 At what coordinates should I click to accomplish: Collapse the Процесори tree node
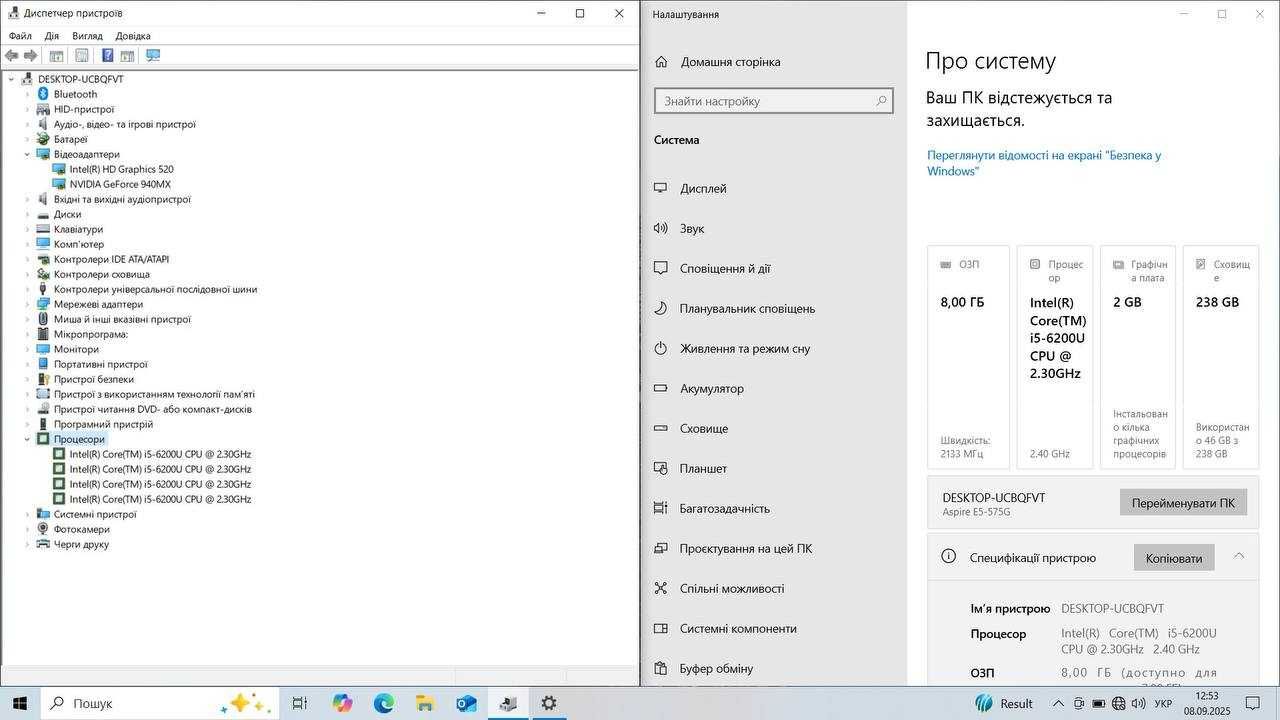[28, 439]
